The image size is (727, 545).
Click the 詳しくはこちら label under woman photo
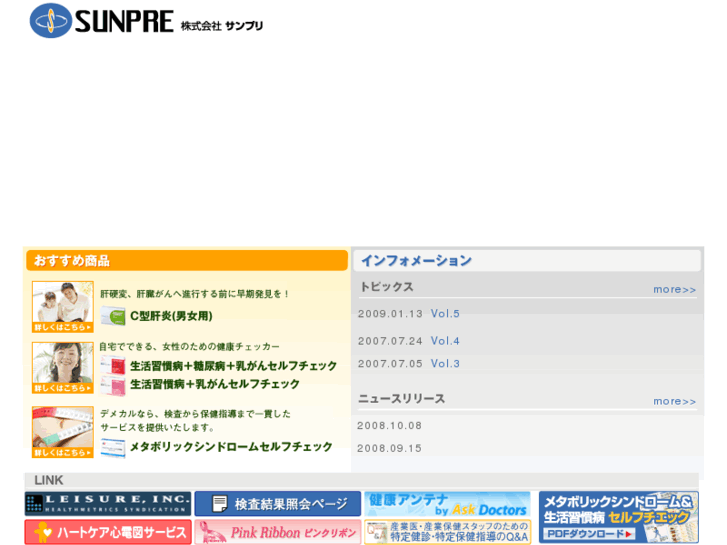point(63,388)
